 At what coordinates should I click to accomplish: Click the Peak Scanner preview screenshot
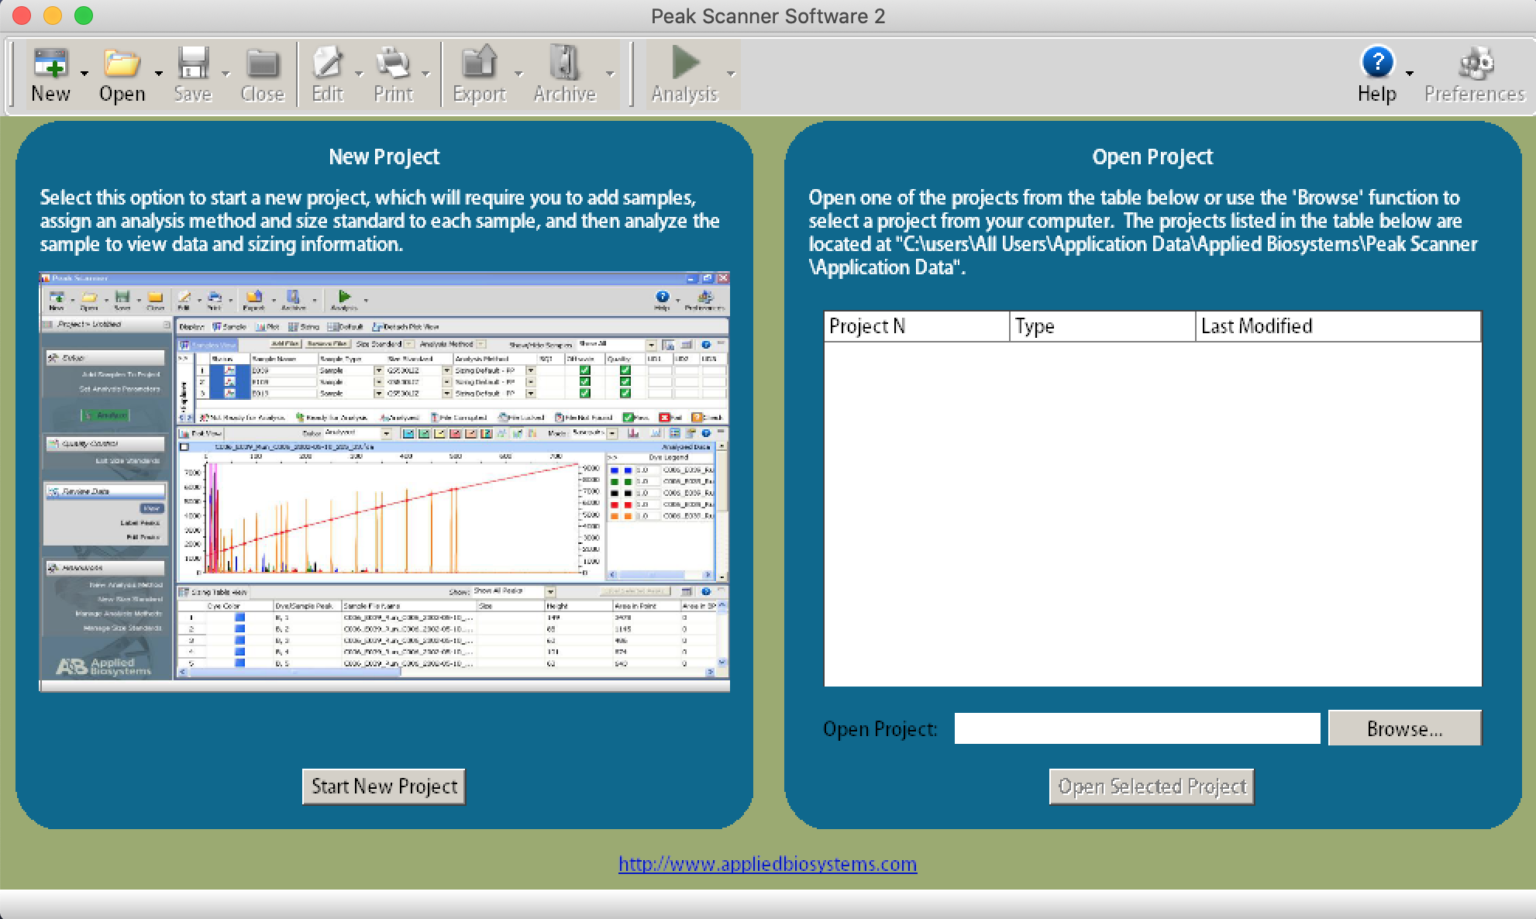pyautogui.click(x=383, y=480)
